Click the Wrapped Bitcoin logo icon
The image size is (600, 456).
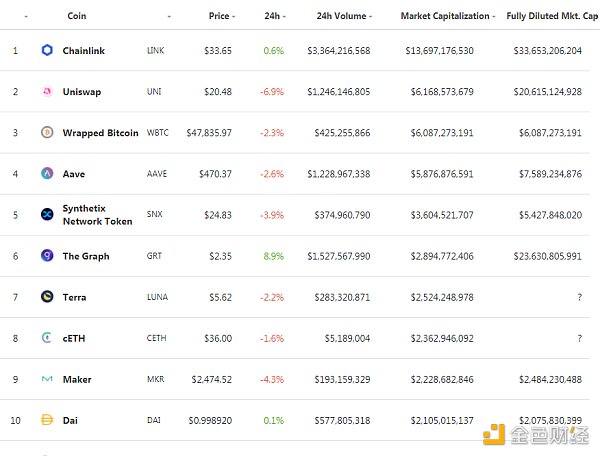(47, 132)
